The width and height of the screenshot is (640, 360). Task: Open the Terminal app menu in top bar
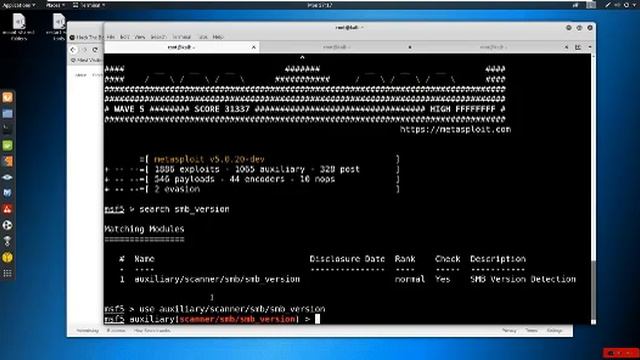coord(89,5)
